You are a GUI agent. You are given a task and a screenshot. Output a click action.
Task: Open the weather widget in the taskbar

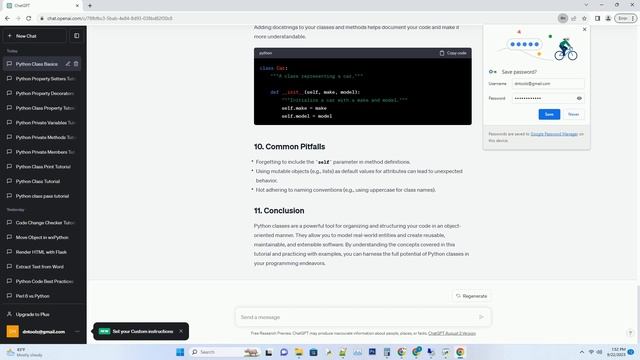[24, 352]
